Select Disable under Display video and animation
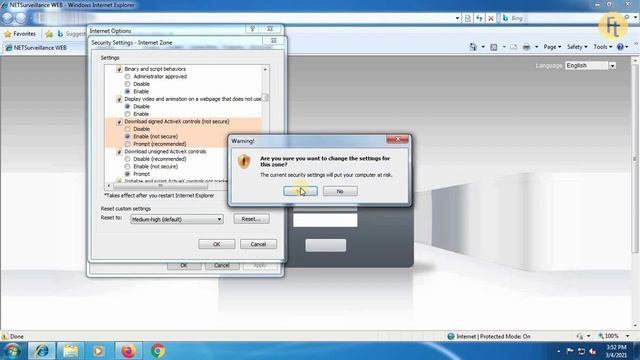Image resolution: width=640 pixels, height=360 pixels. pyautogui.click(x=127, y=106)
